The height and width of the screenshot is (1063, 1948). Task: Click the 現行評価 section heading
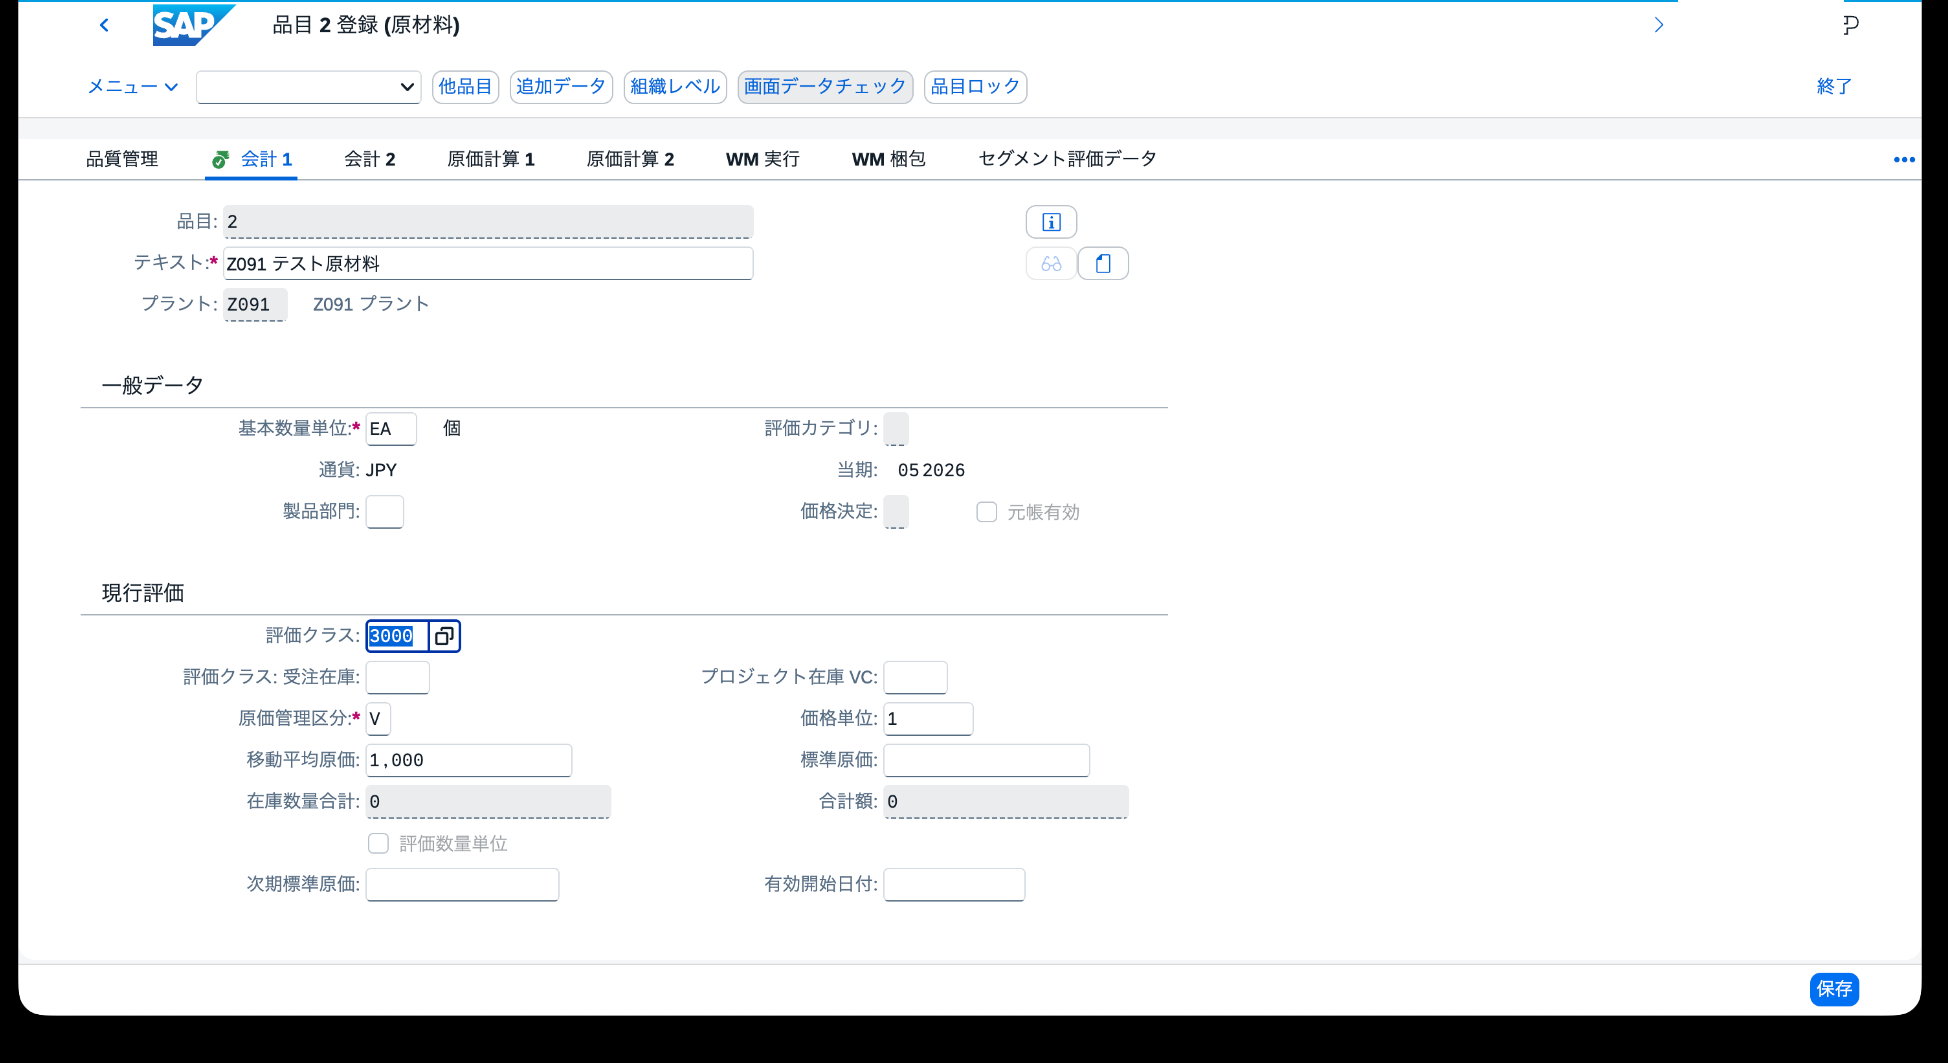[143, 594]
